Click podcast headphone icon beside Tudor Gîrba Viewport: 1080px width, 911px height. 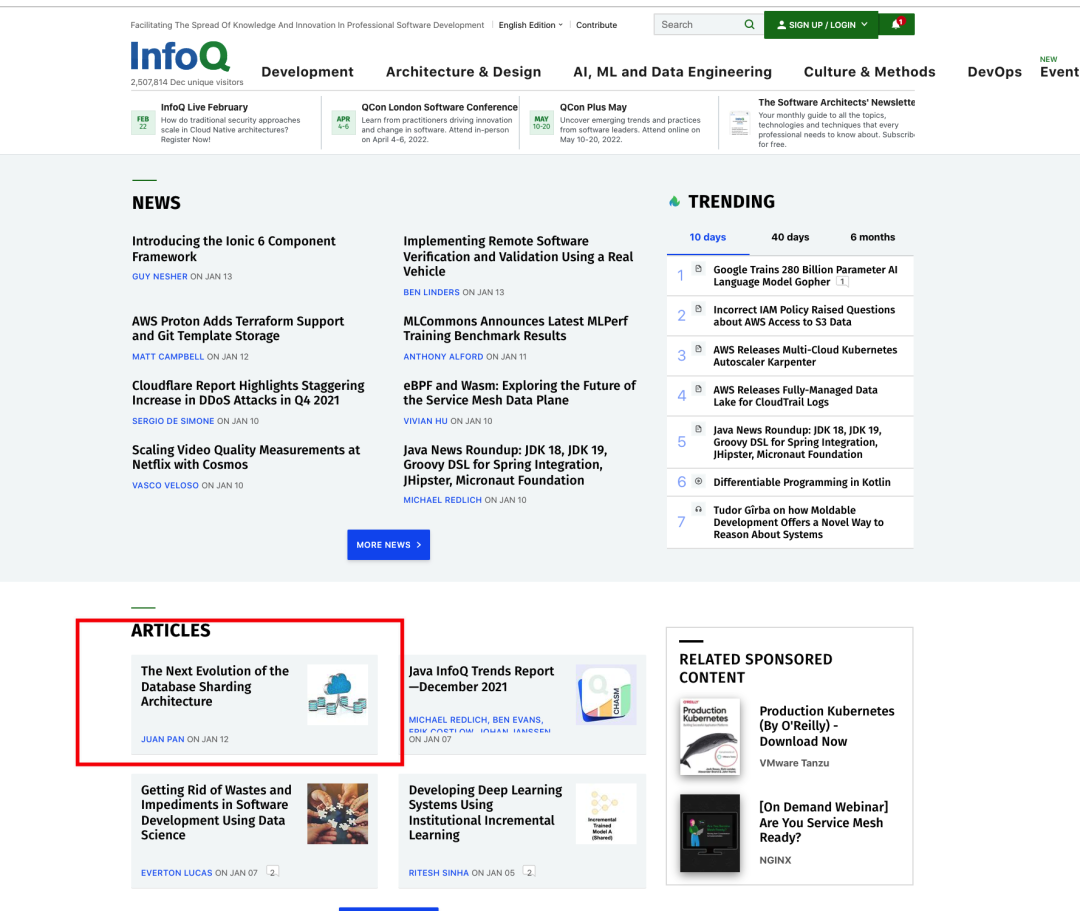698,510
